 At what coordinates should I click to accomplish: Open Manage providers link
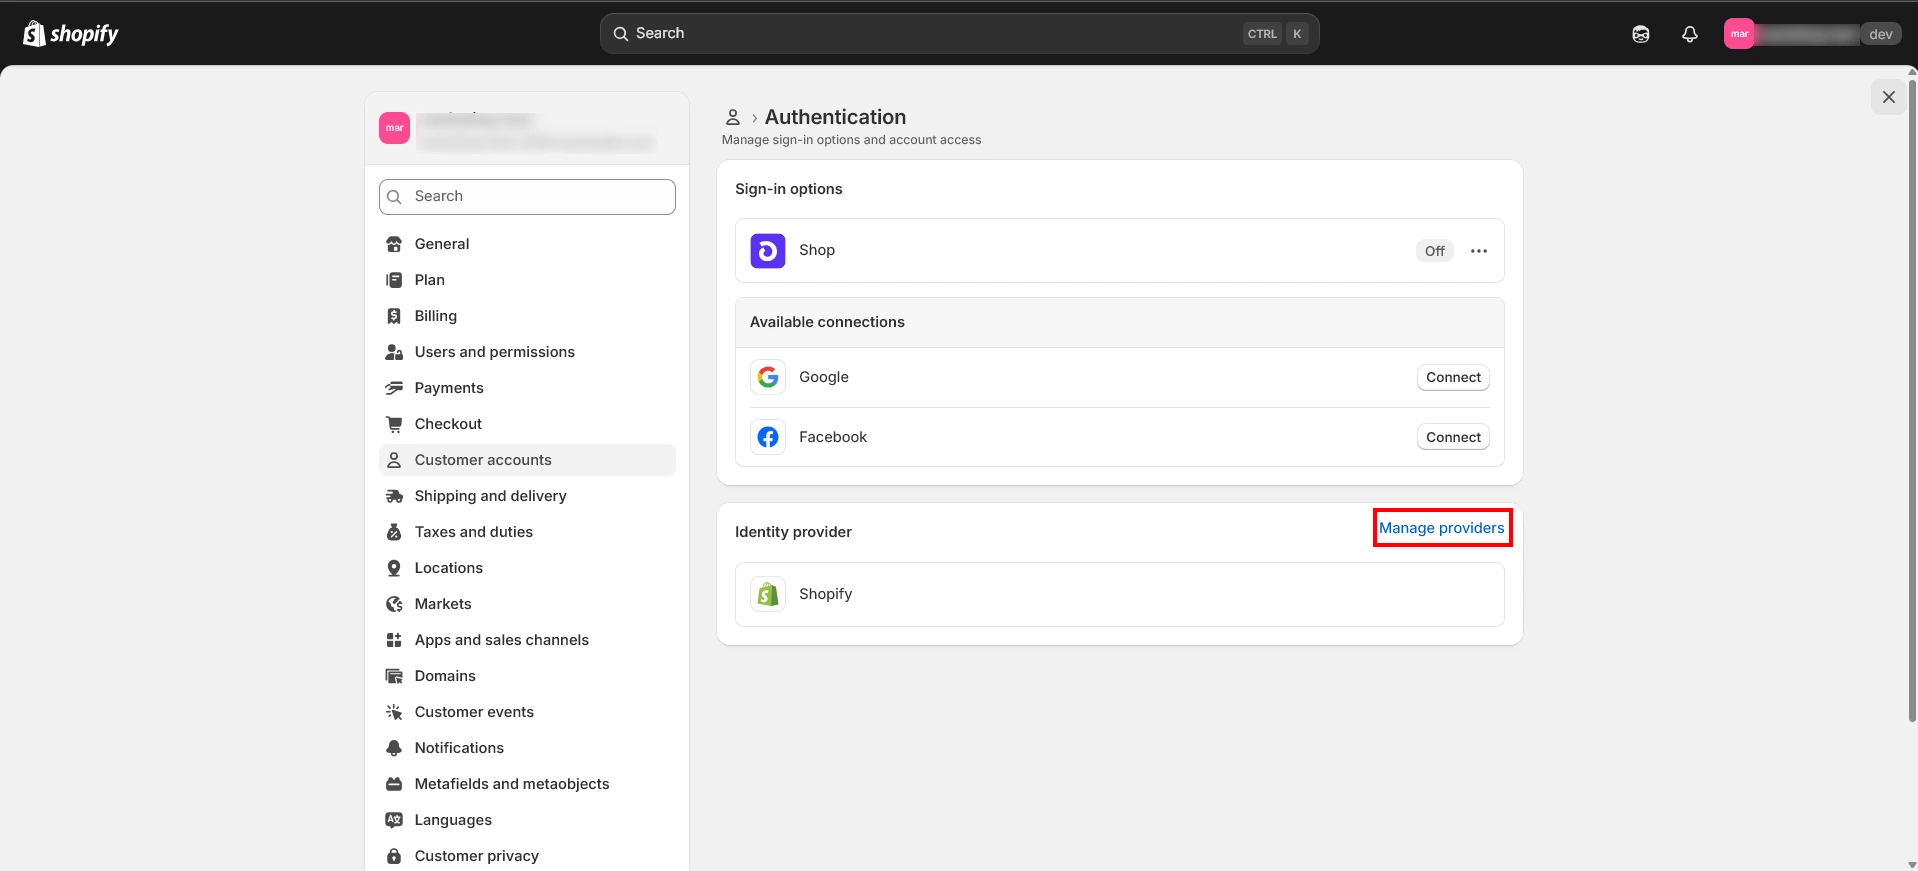[1442, 528]
